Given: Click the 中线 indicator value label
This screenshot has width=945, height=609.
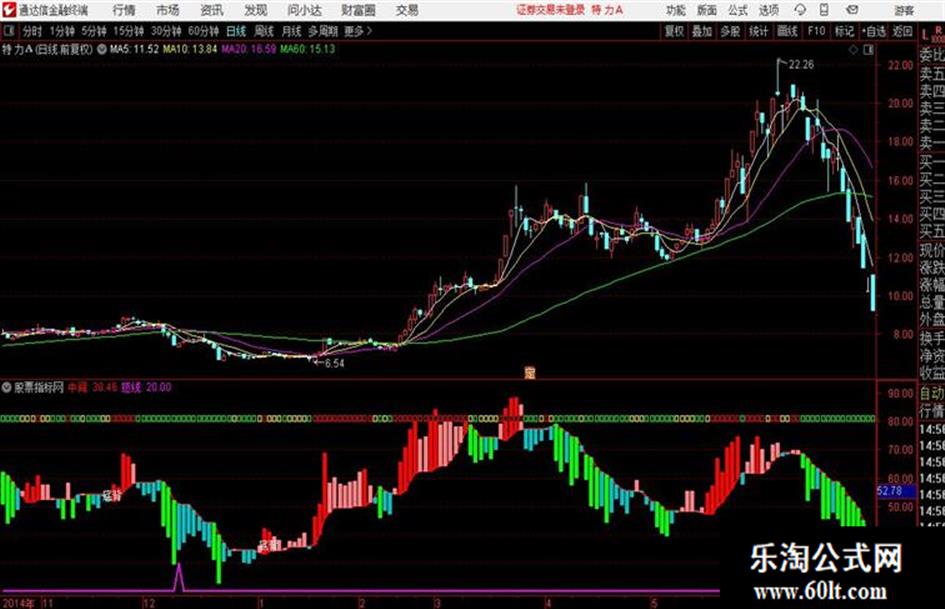Looking at the screenshot, I should pyautogui.click(x=92, y=388).
